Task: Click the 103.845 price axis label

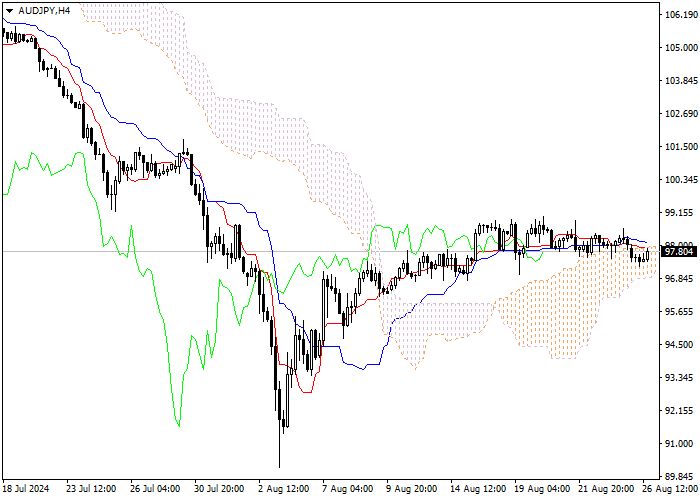Action: pyautogui.click(x=681, y=81)
